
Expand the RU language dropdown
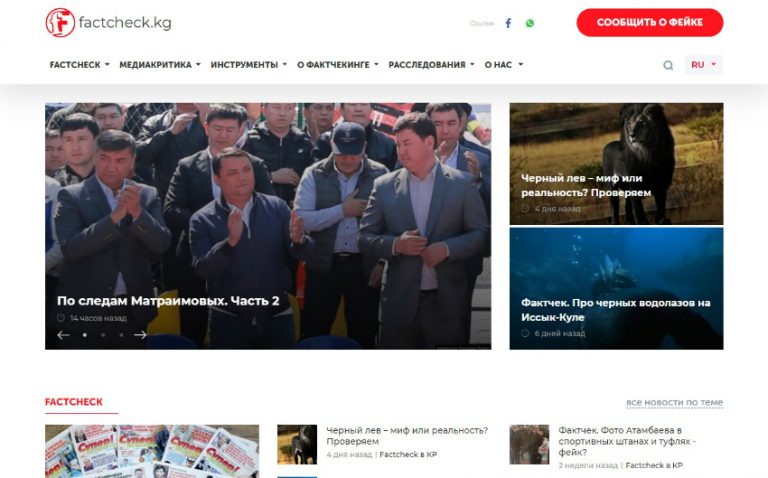click(703, 65)
